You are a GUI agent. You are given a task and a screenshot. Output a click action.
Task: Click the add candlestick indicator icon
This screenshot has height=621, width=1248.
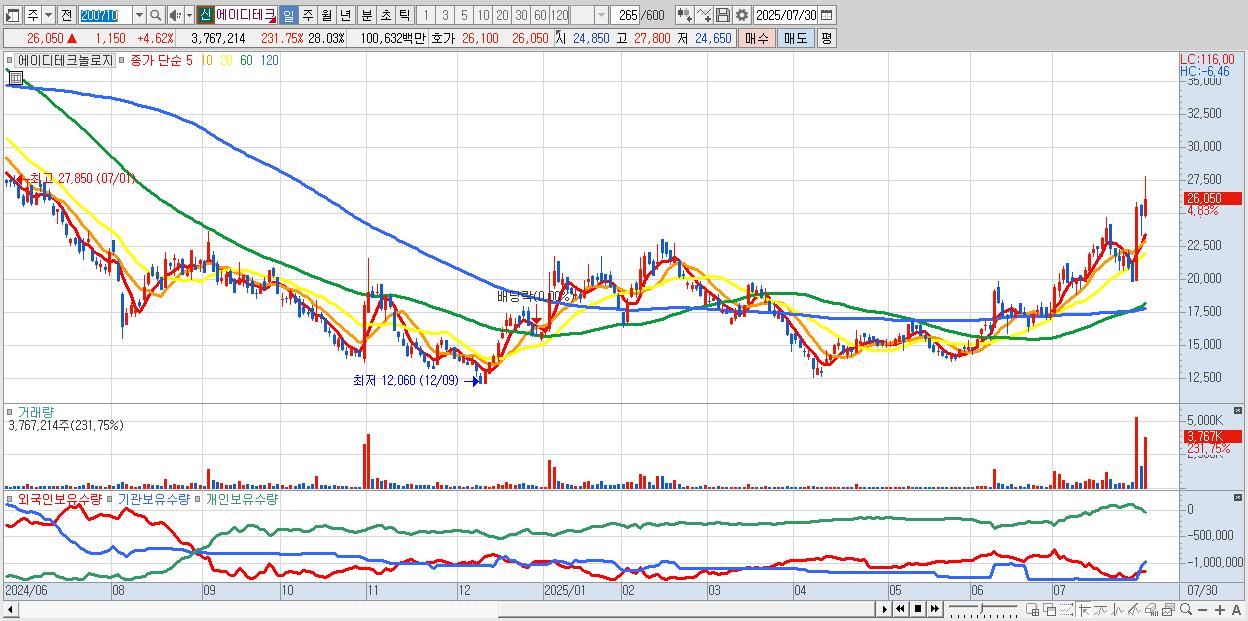point(685,15)
